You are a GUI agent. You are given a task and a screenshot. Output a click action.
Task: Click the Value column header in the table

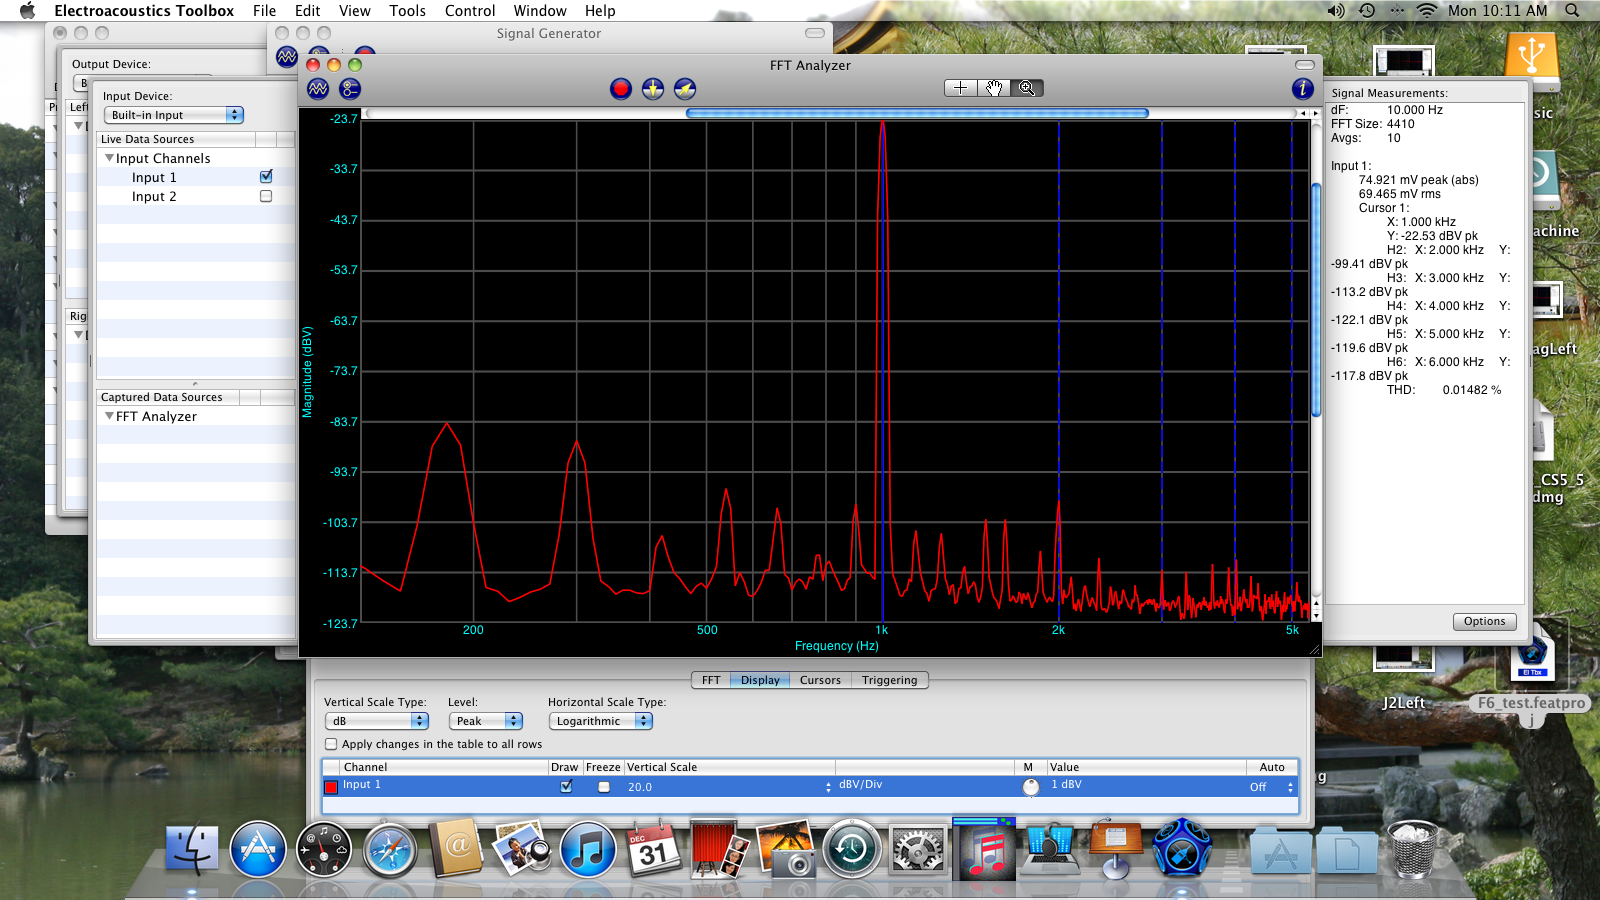(x=1146, y=767)
